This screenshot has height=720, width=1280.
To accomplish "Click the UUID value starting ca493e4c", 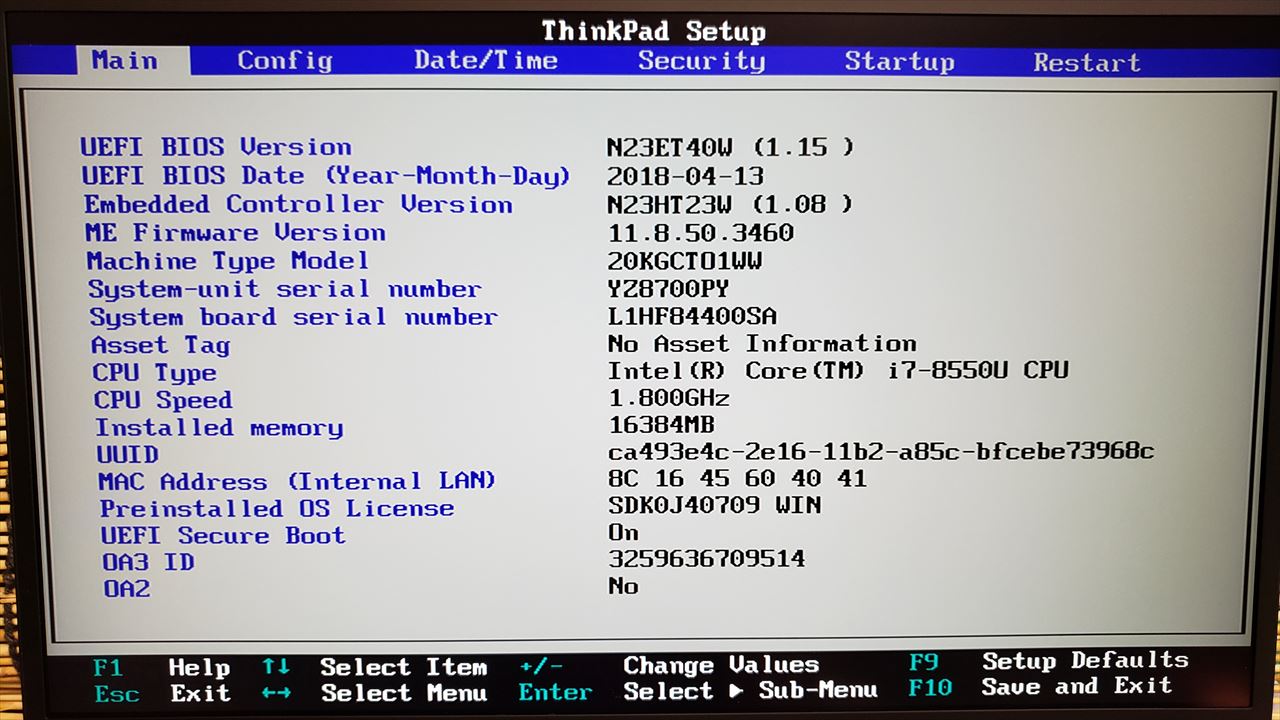I will coord(881,451).
